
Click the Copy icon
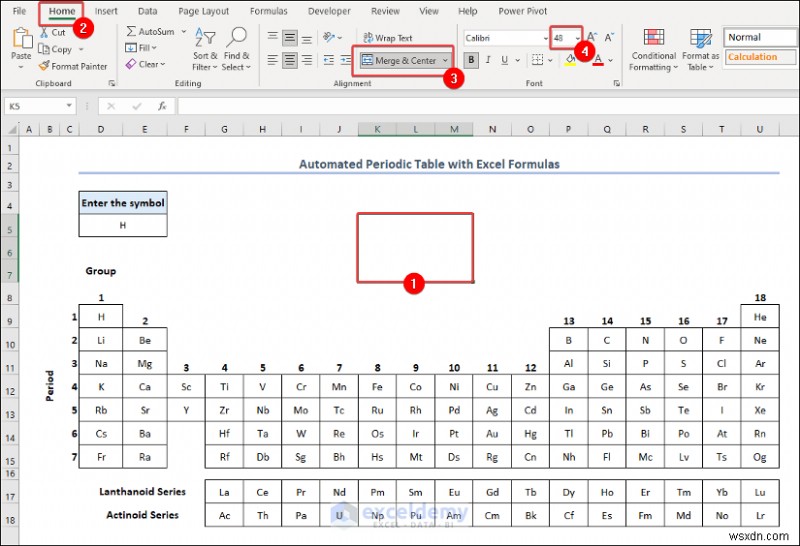pos(44,49)
